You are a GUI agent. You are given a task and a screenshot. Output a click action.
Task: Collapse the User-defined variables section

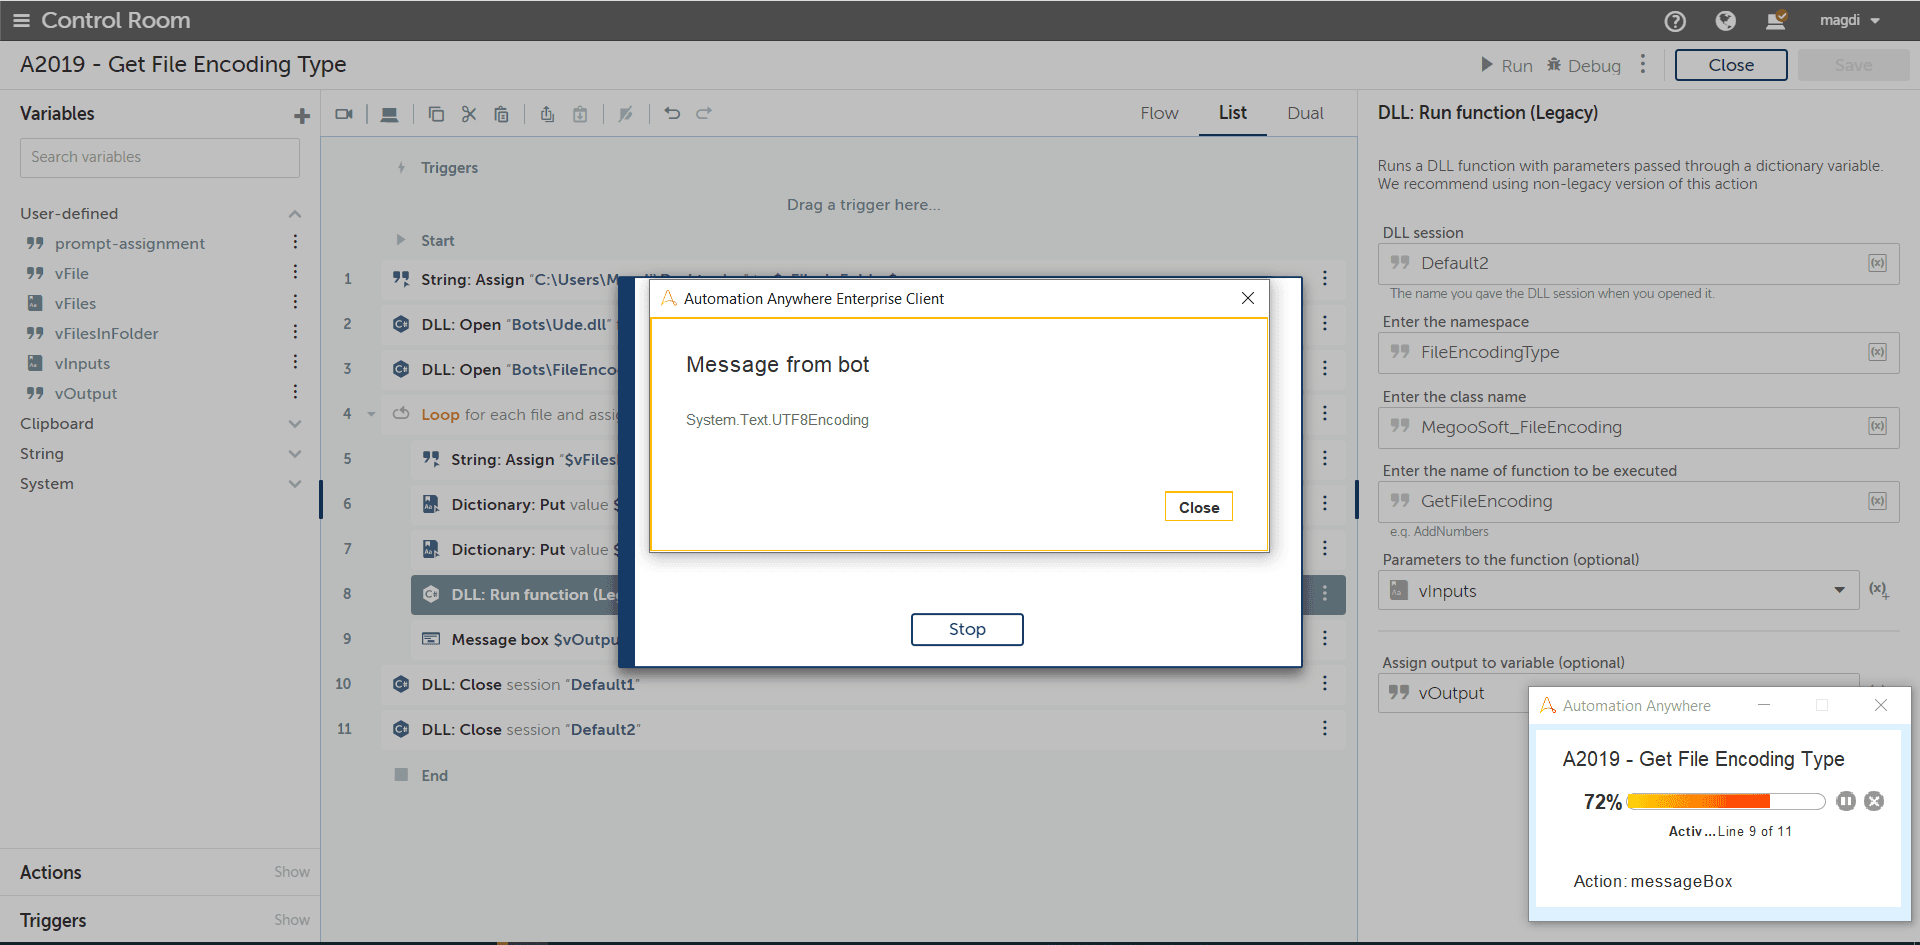click(295, 214)
